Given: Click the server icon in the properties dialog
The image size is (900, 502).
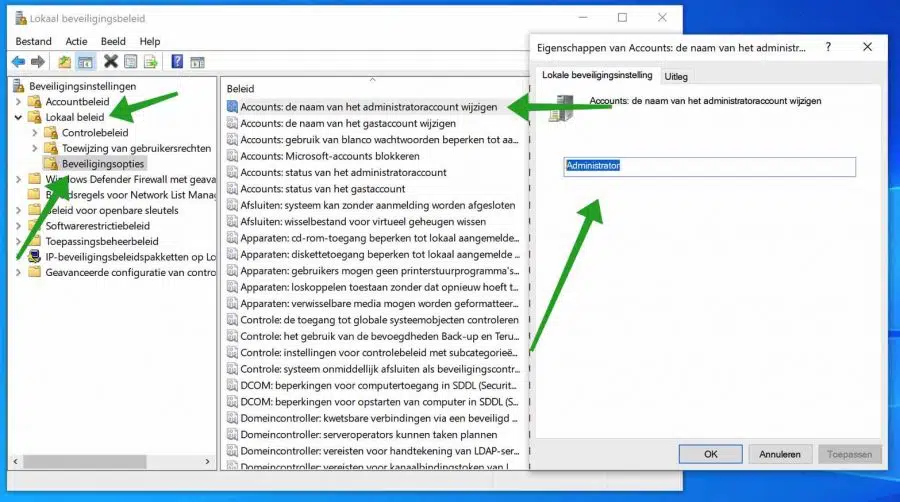Looking at the screenshot, I should pyautogui.click(x=561, y=108).
